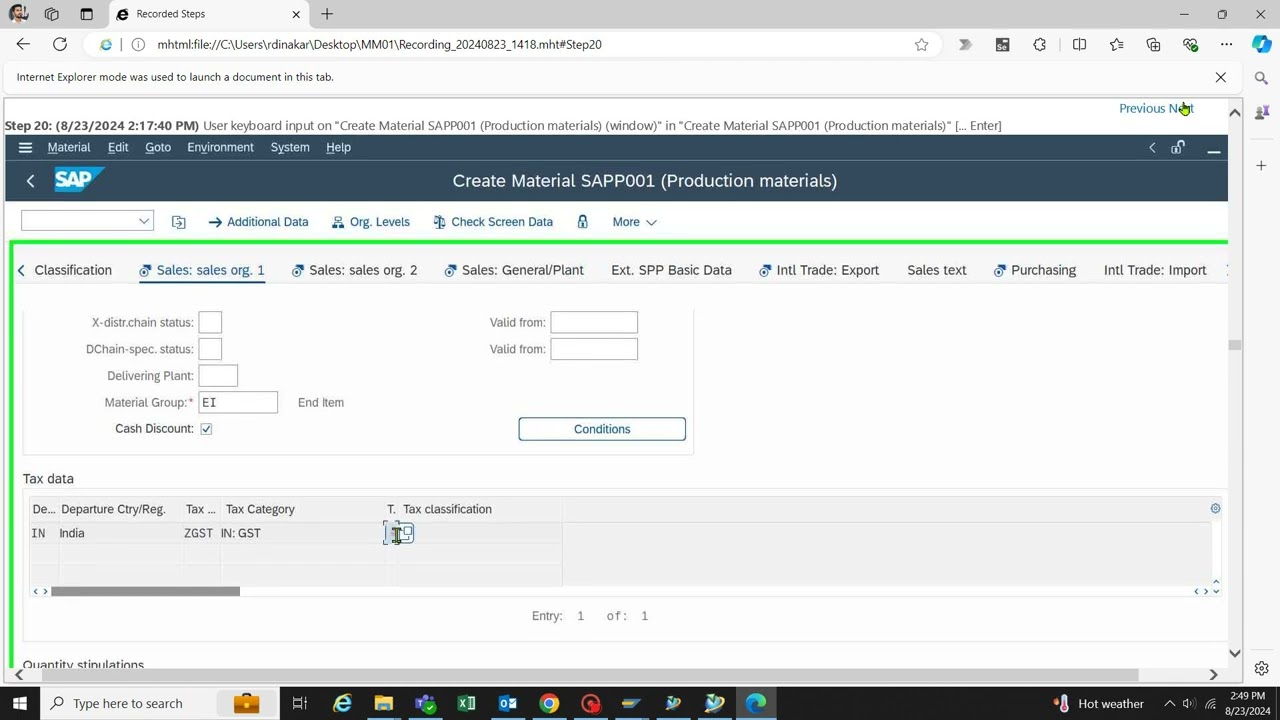Click browser refresh button
The height and width of the screenshot is (720, 1280).
(x=60, y=44)
